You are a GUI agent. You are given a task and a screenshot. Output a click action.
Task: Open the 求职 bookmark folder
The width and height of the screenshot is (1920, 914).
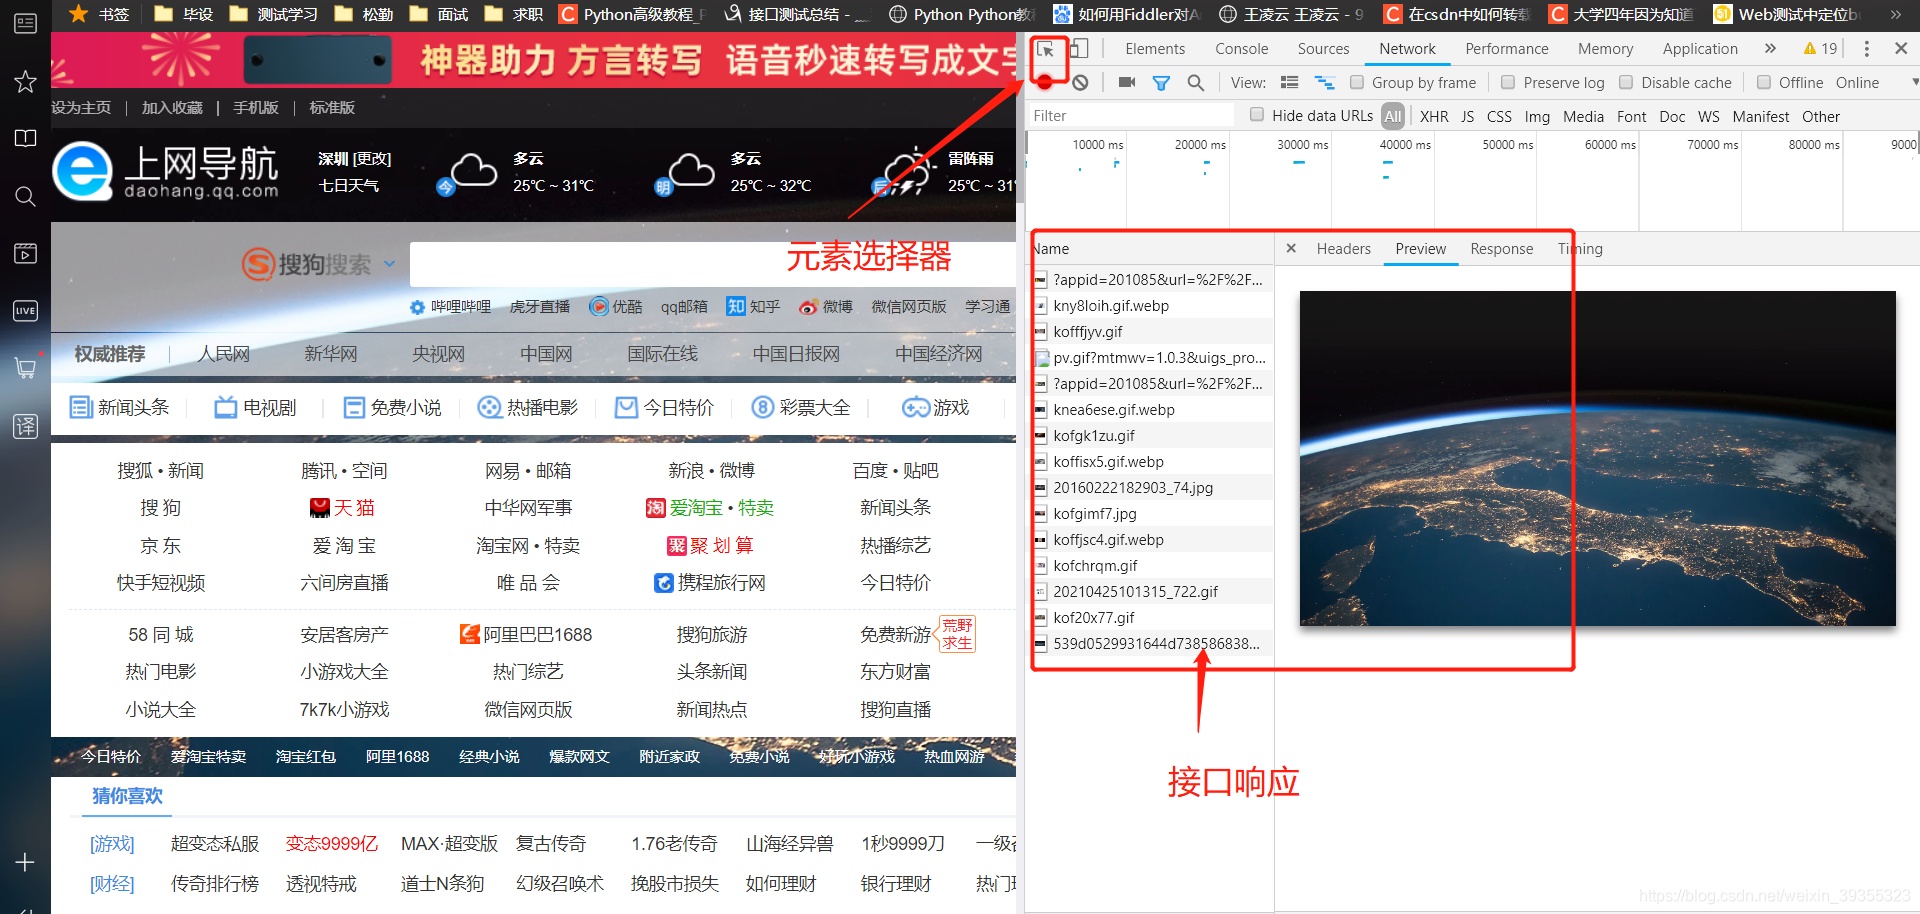pos(513,14)
